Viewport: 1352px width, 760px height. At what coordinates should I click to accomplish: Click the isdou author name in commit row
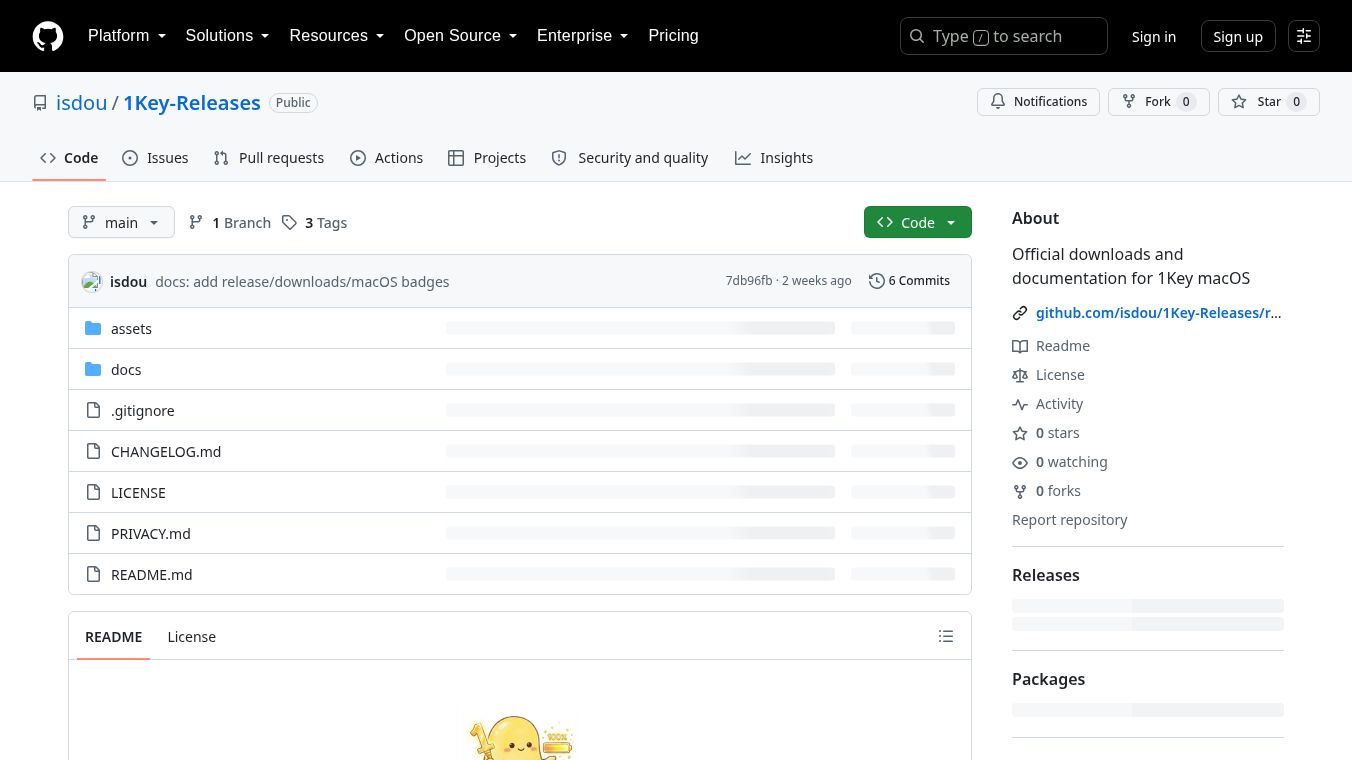click(x=128, y=282)
